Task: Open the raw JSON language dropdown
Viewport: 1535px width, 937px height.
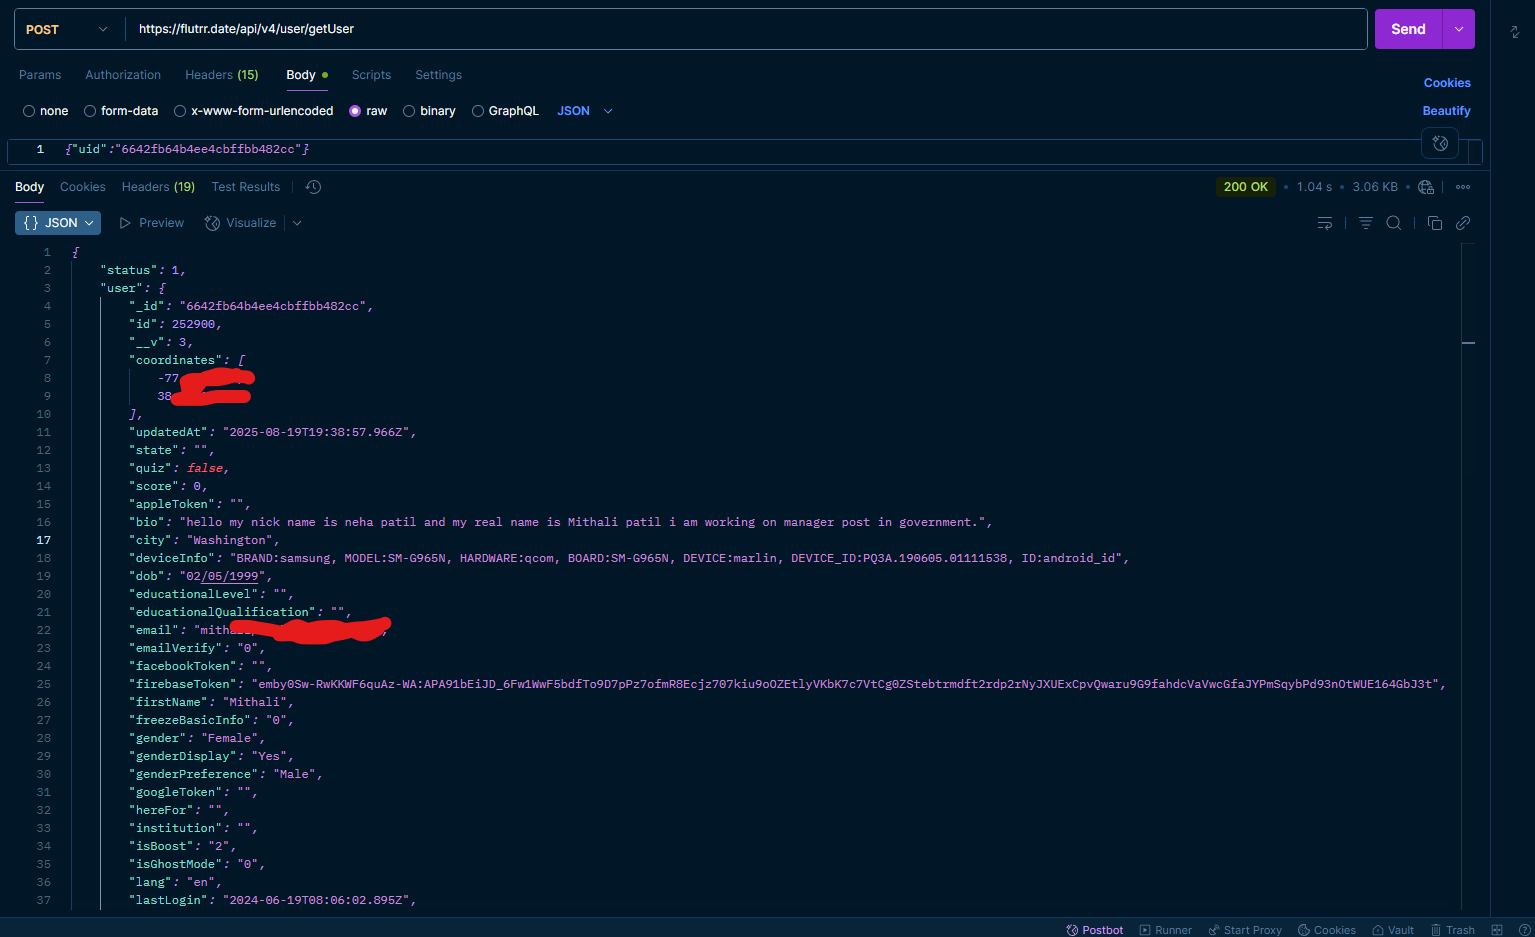Action: (x=585, y=111)
